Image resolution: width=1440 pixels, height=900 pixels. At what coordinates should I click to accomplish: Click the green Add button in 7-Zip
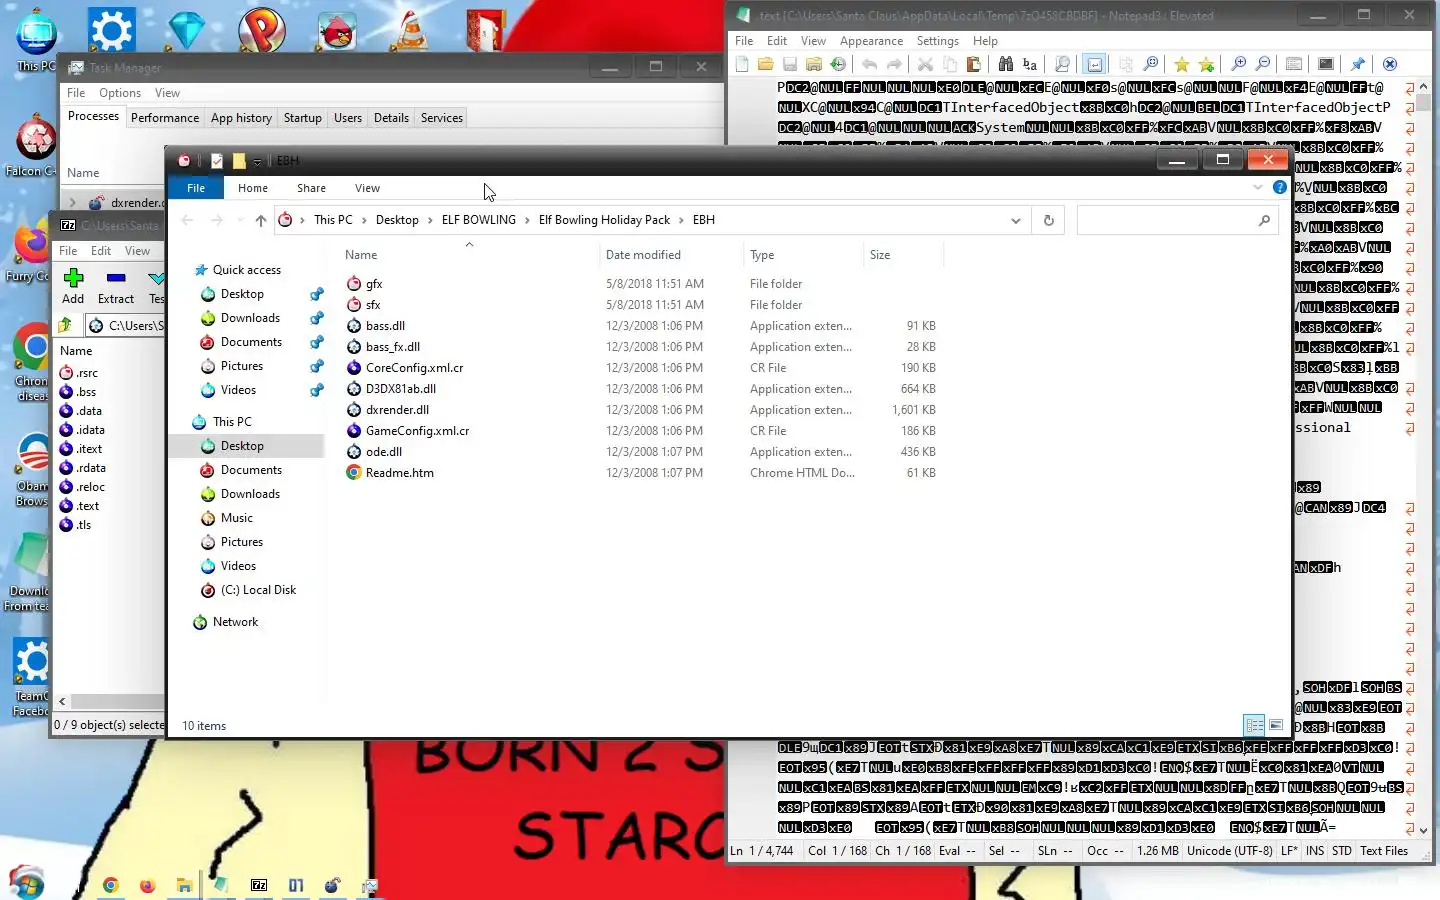coord(73,286)
